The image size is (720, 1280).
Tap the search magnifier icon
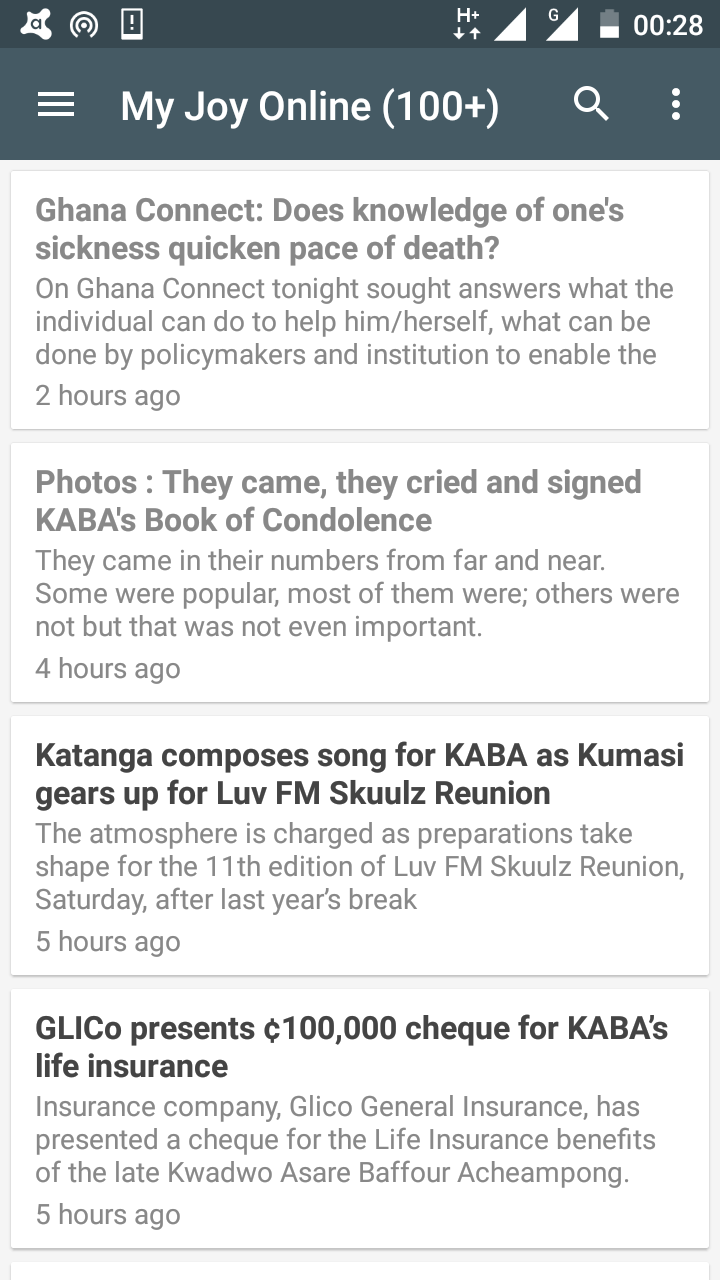(591, 103)
